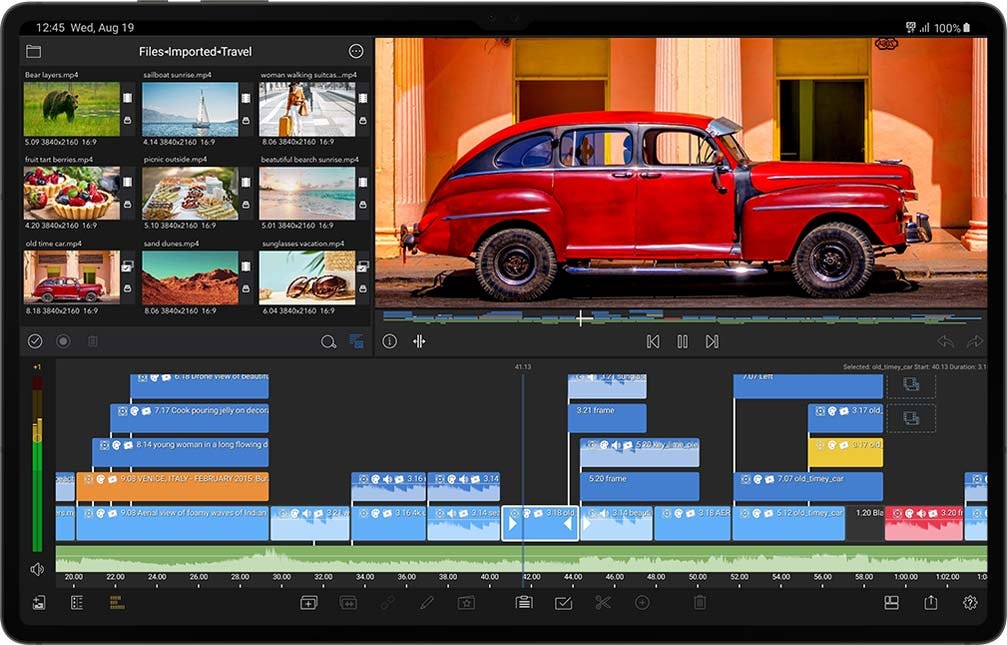This screenshot has width=1007, height=645.
Task: Click the share/export icon in bottom toolbar
Action: tap(931, 603)
